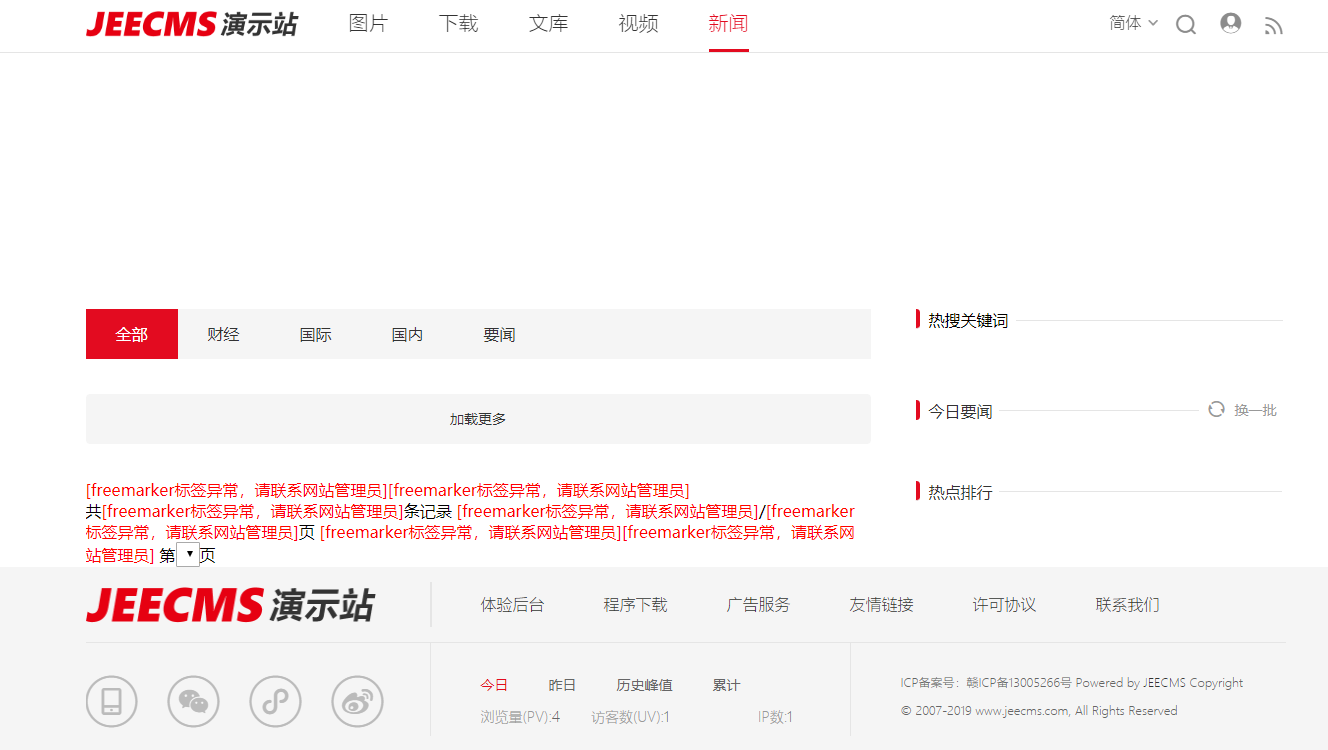Open the 友情链接 footer link

pyautogui.click(x=882, y=605)
